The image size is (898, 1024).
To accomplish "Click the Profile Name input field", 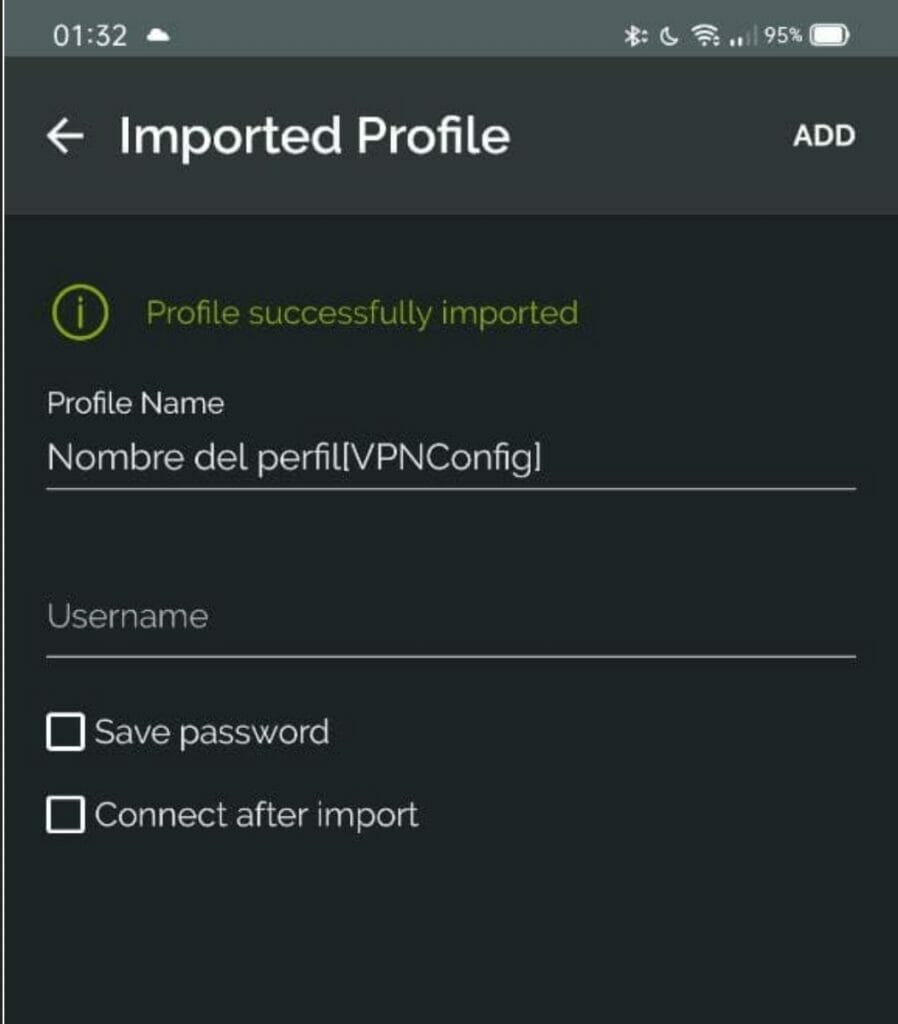I will 451,457.
